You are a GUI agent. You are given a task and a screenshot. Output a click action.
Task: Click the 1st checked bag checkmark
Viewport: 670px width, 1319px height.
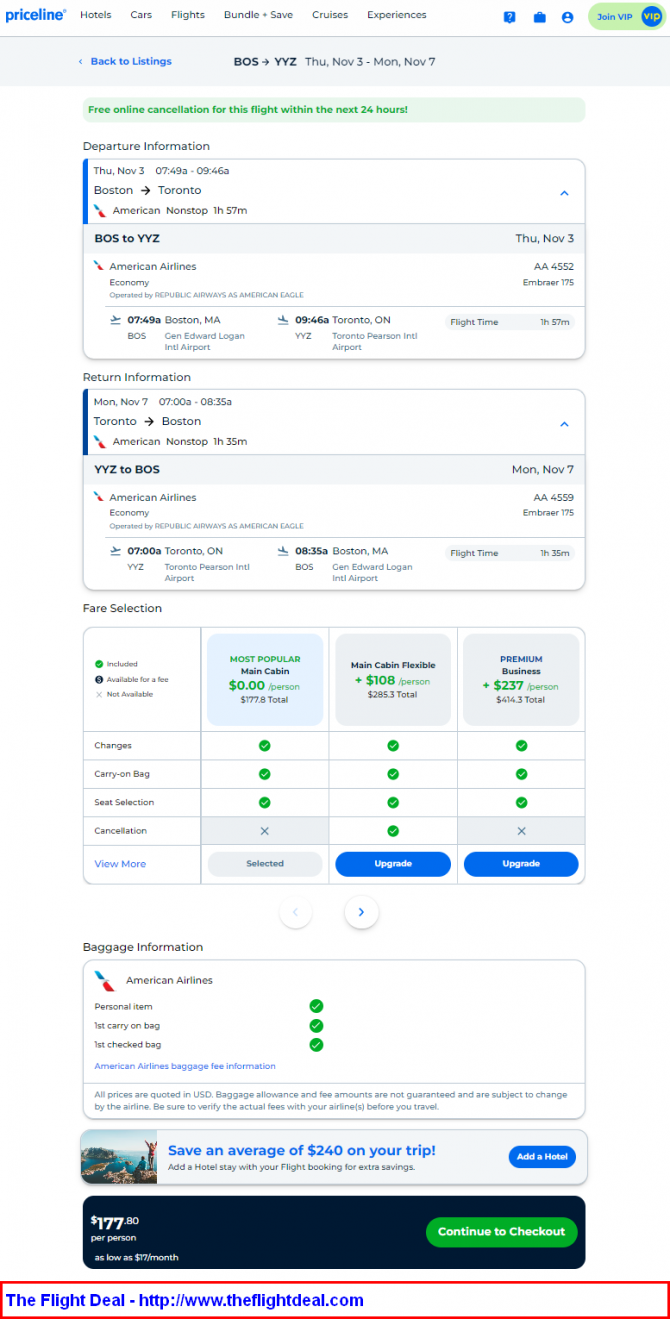point(316,1044)
